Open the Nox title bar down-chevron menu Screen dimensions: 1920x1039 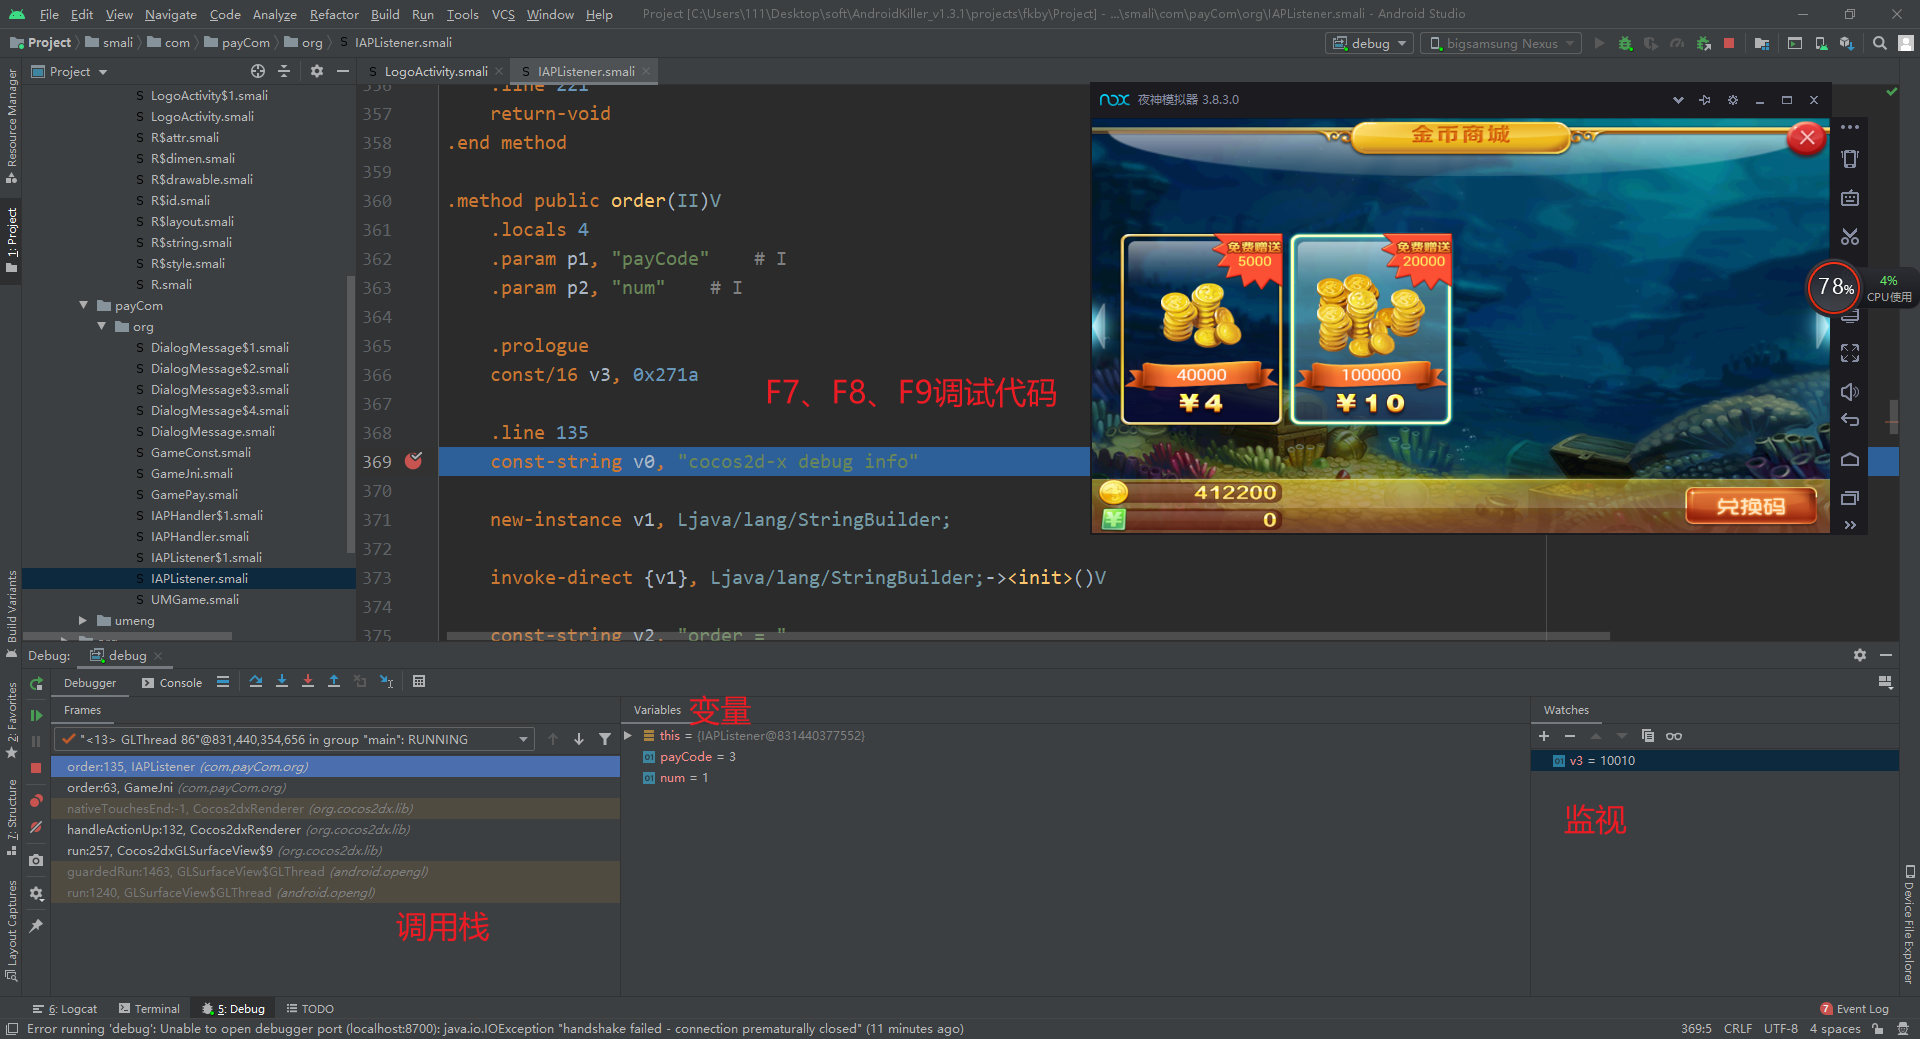click(1678, 100)
